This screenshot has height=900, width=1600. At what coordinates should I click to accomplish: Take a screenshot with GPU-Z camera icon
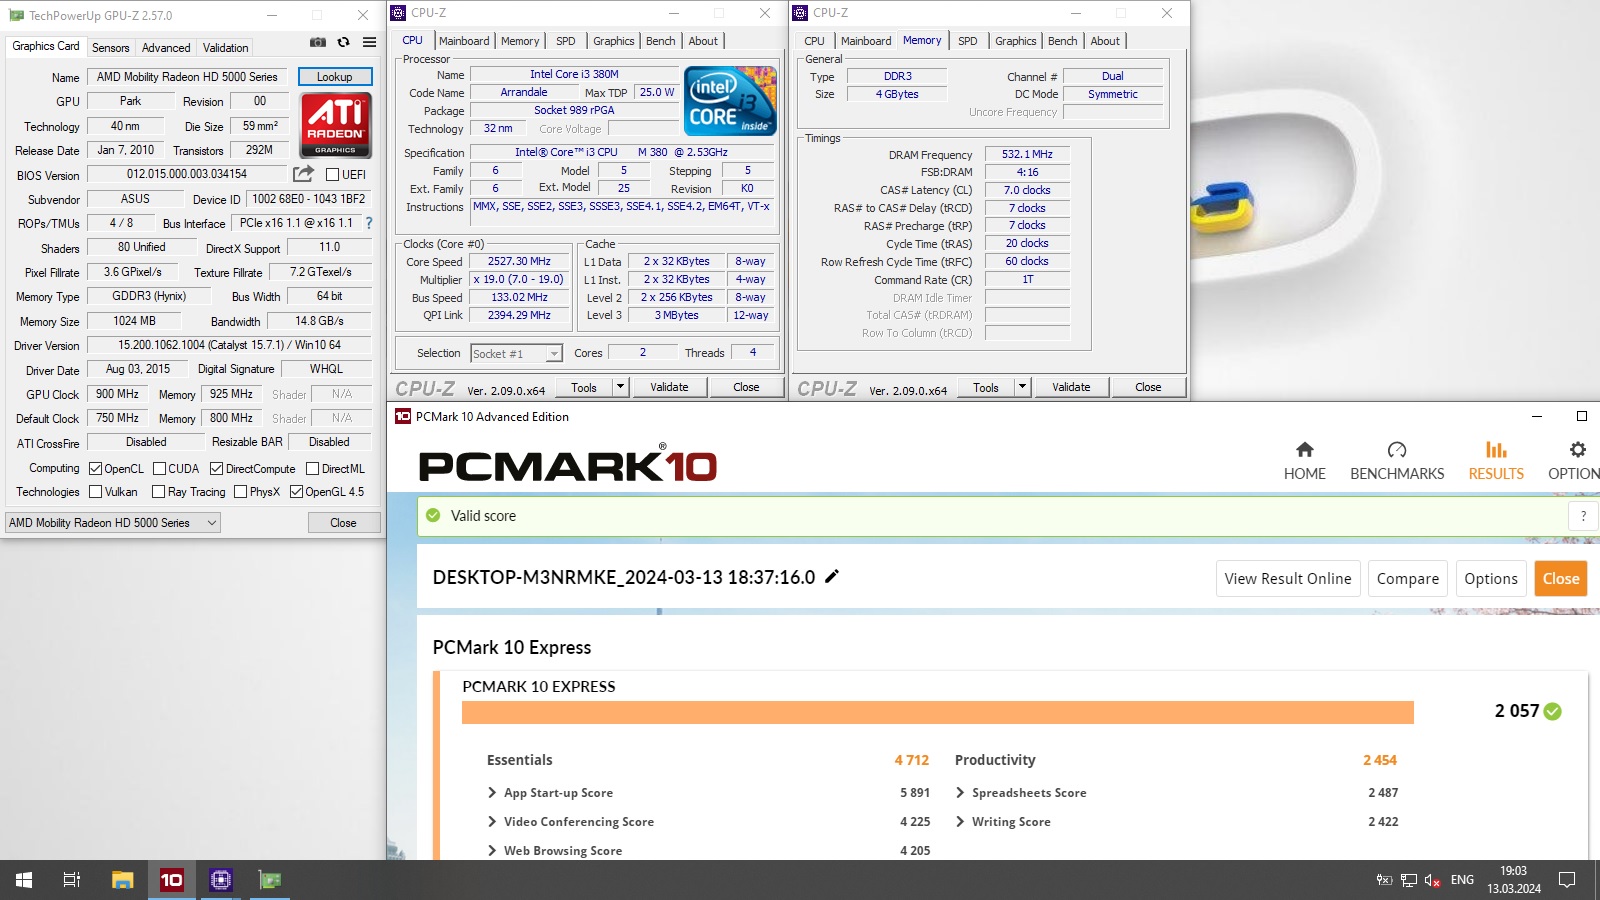click(x=318, y=42)
